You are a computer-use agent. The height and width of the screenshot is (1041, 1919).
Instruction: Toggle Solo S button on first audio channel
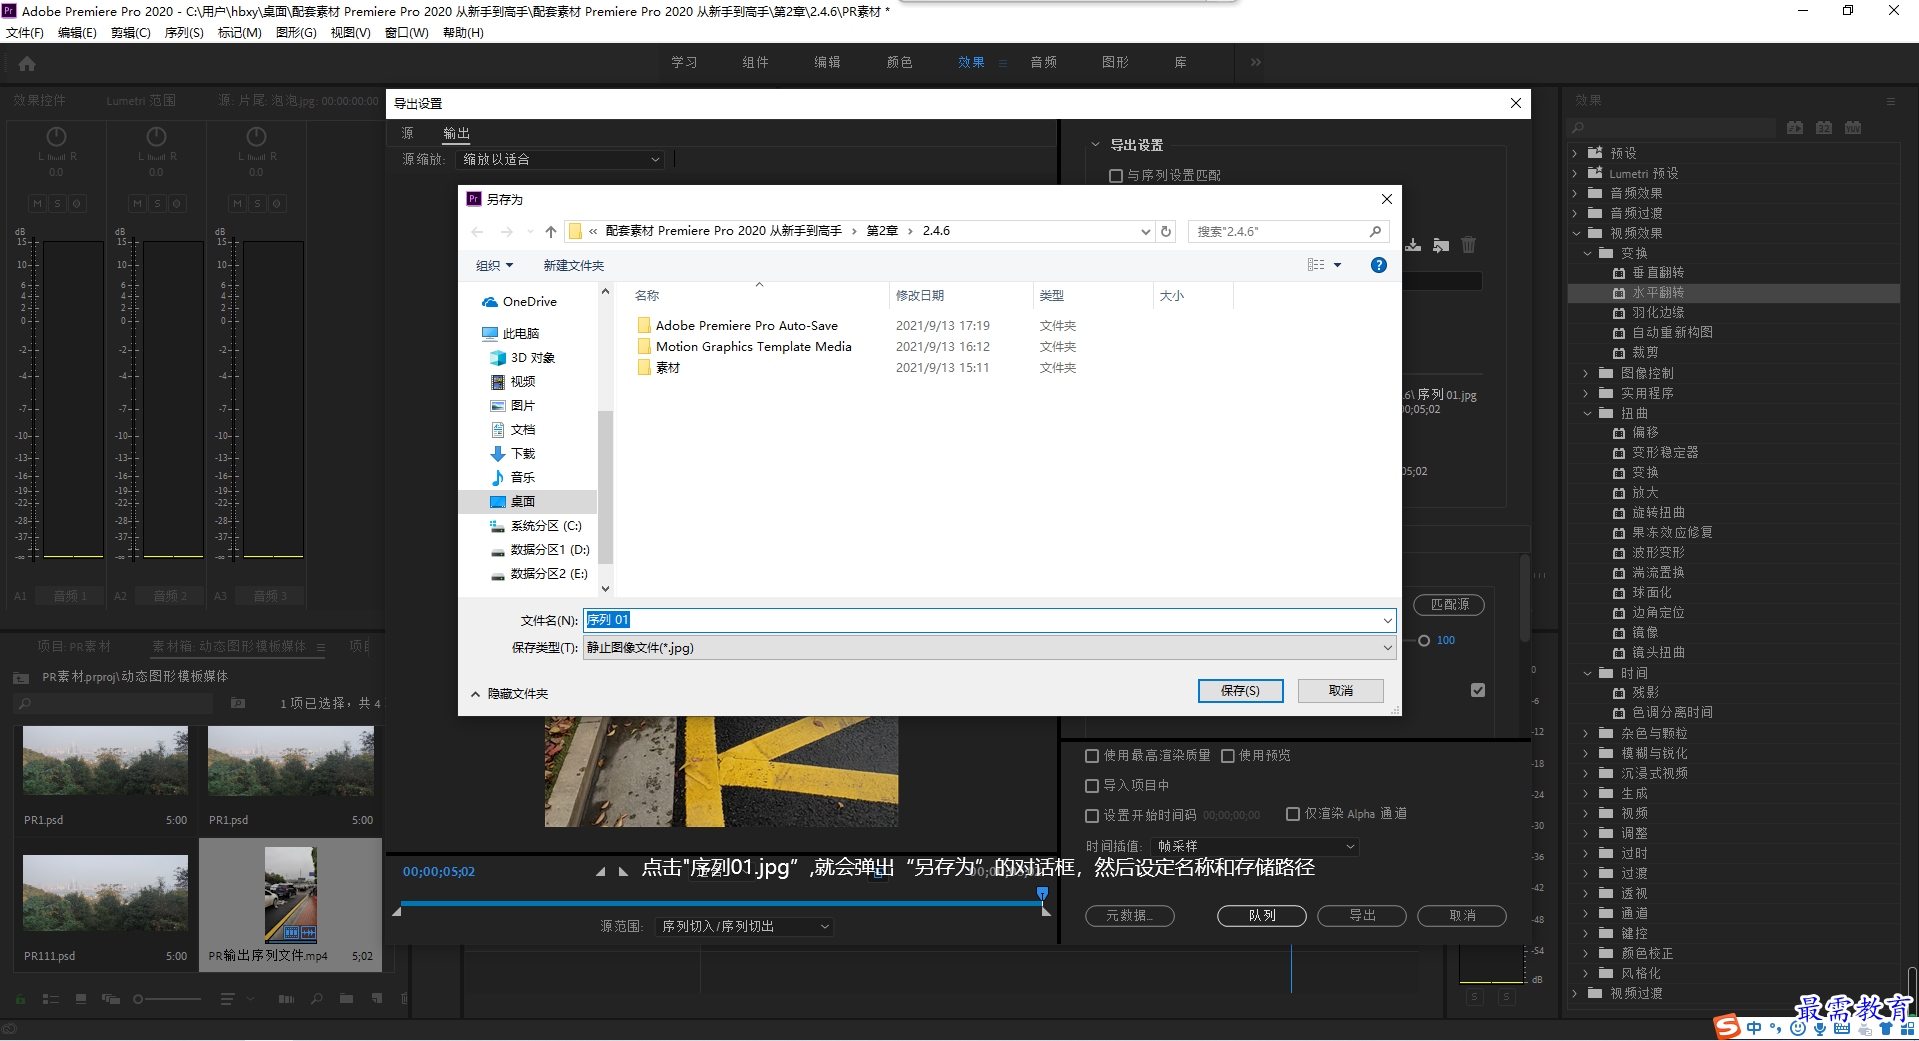[57, 204]
